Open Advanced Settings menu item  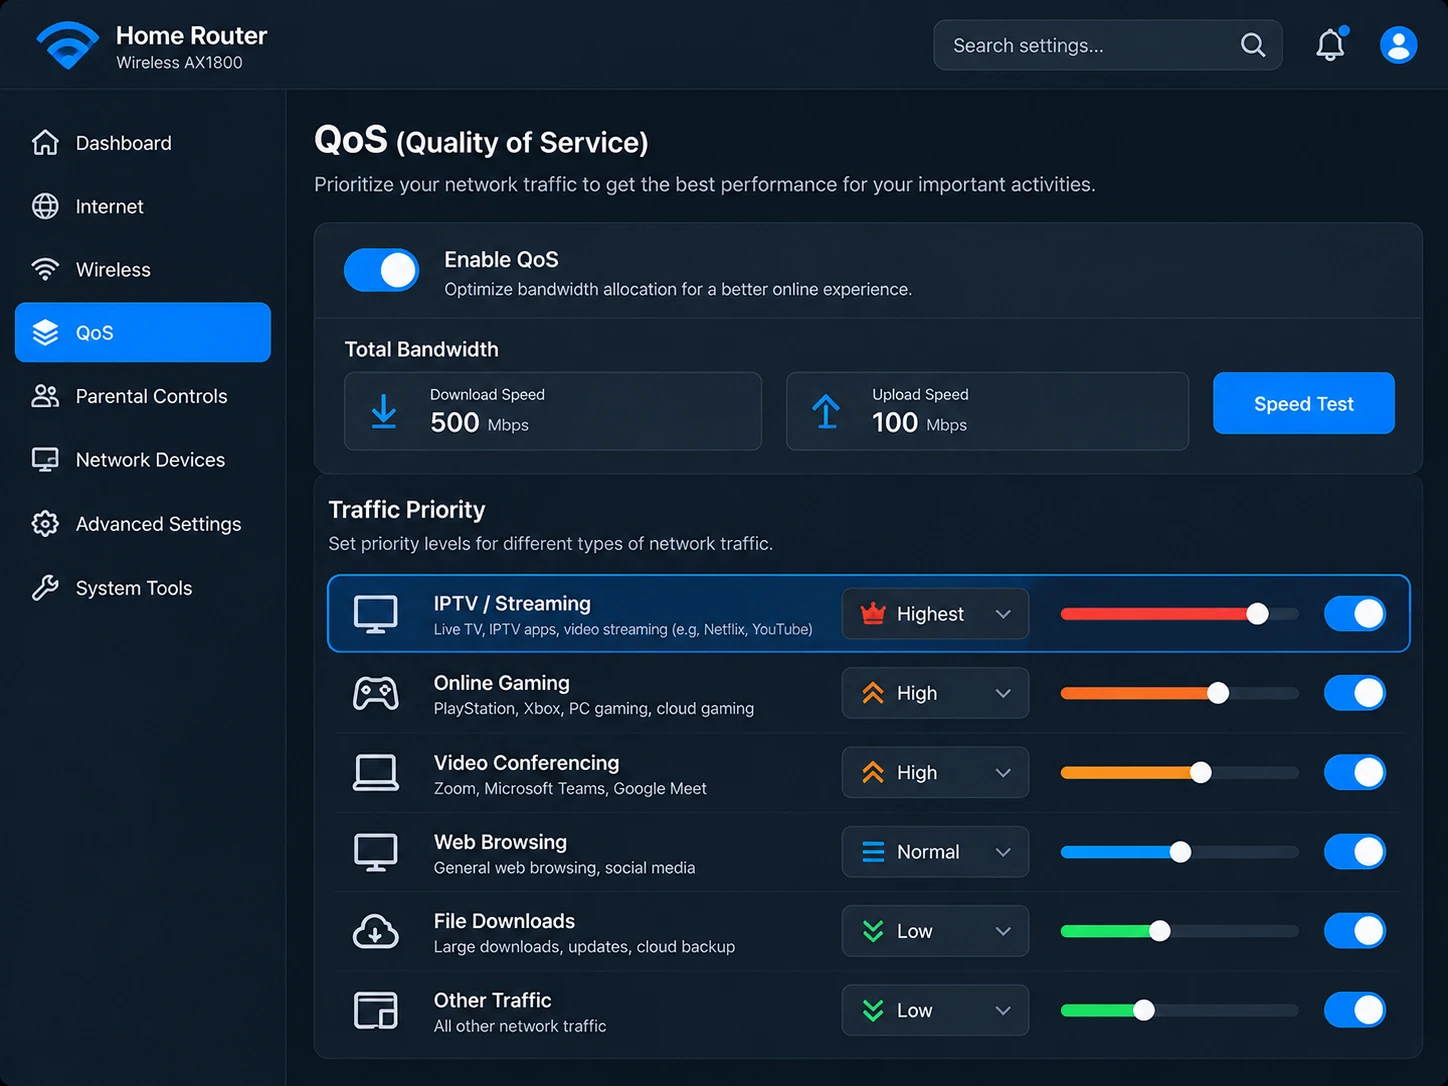143,524
